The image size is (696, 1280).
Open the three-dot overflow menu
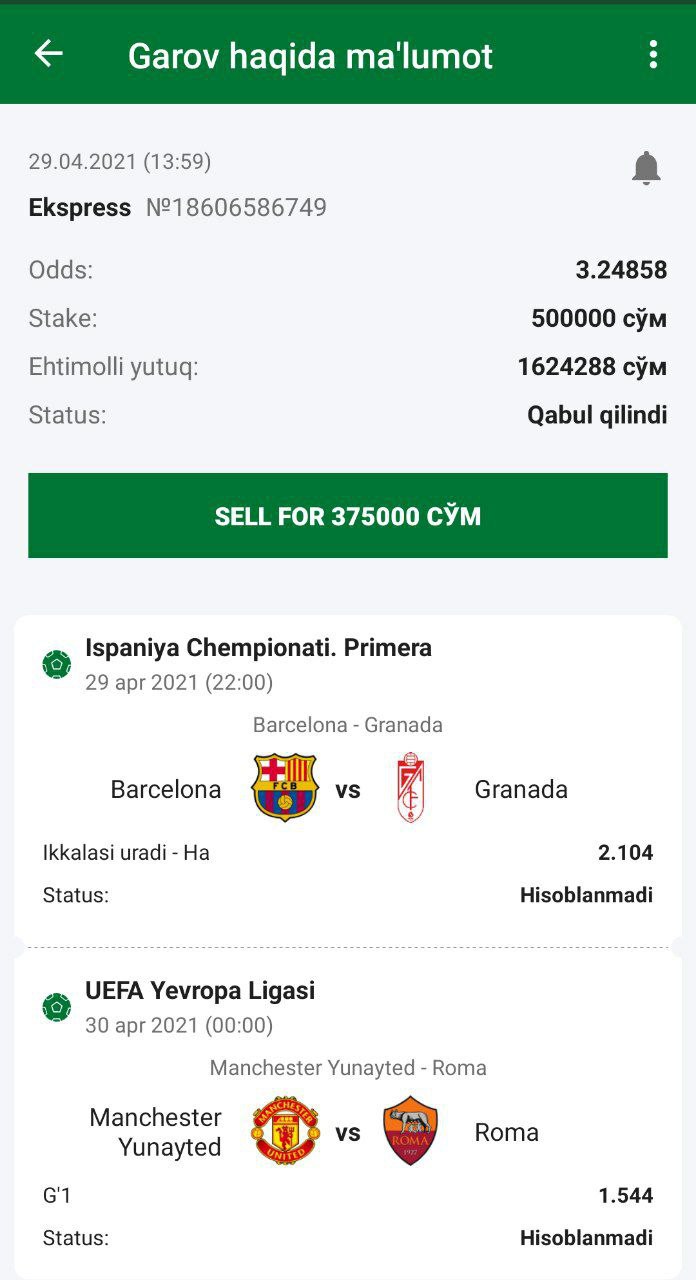pos(653,54)
